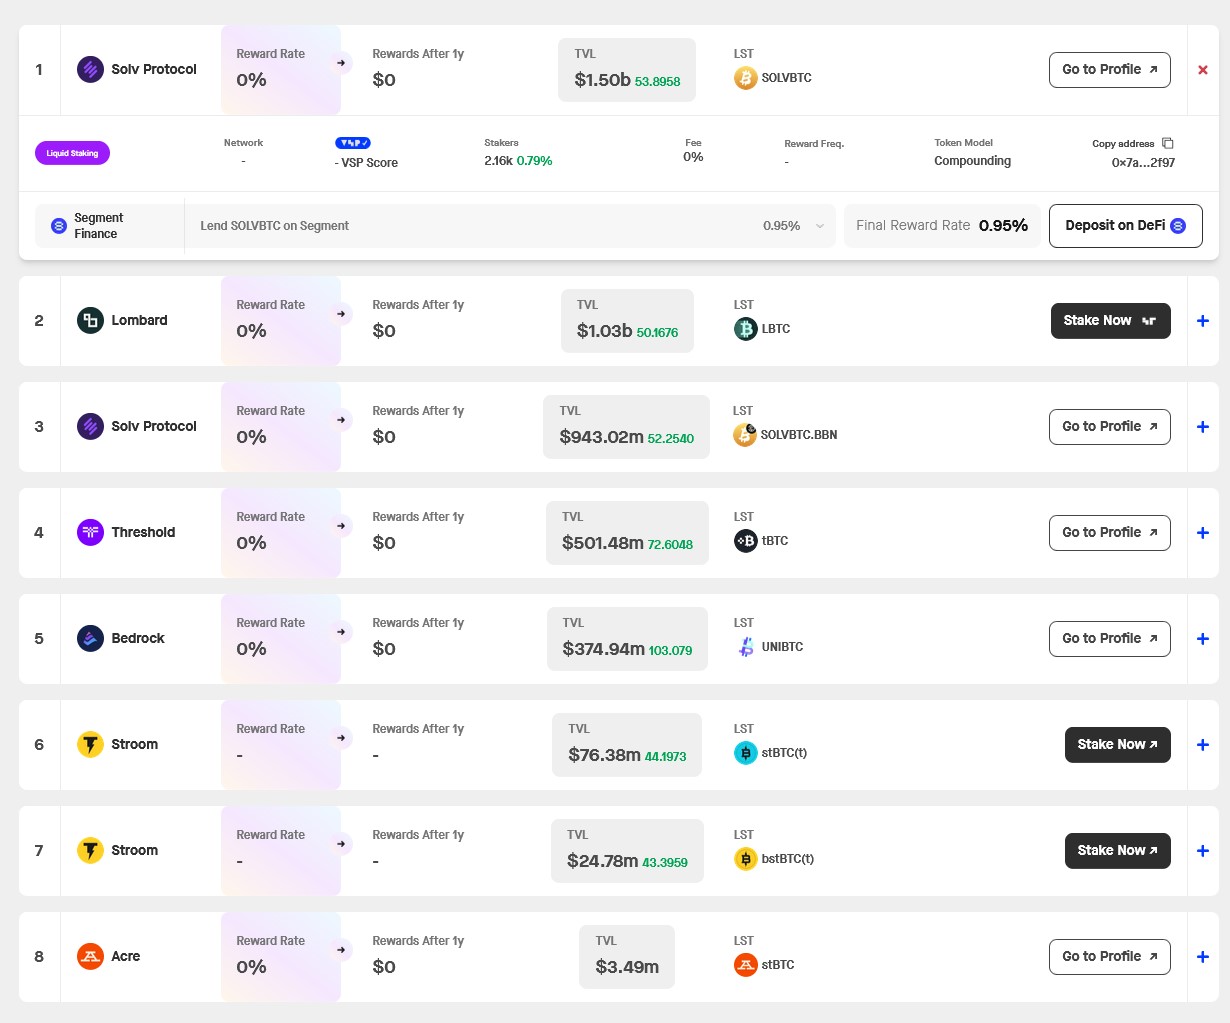Click Deposit on DeFi button
Image resolution: width=1230 pixels, height=1023 pixels.
pos(1125,226)
